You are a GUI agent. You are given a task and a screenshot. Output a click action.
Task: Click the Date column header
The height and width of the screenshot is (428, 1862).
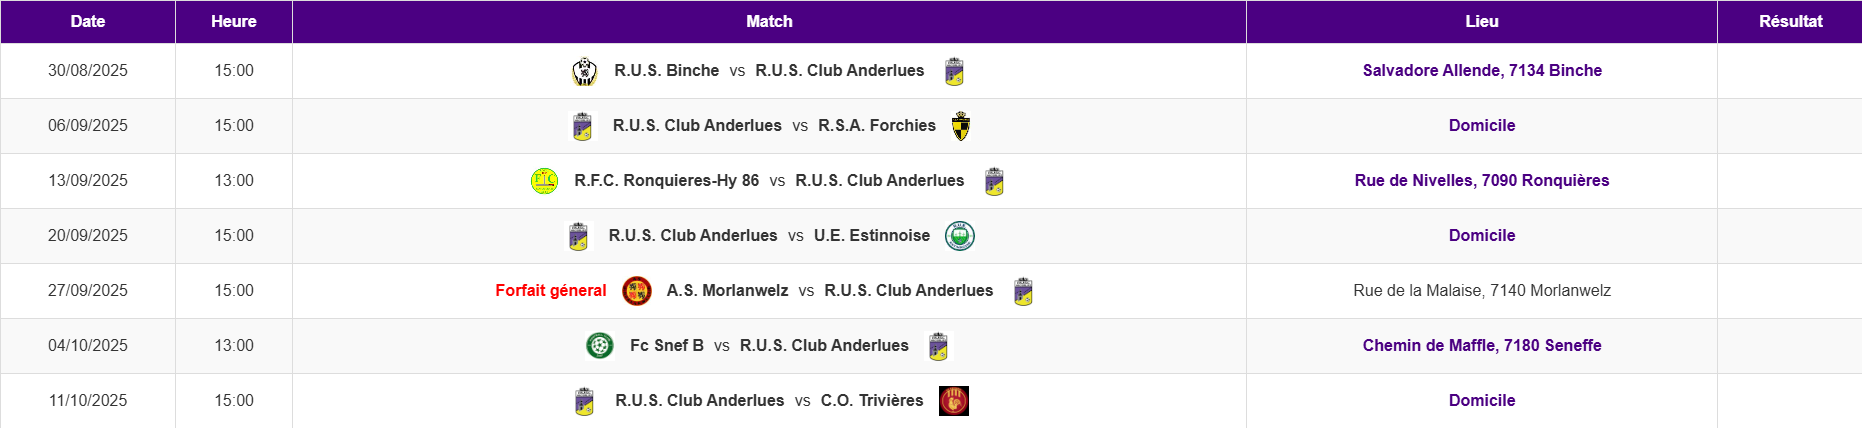[x=88, y=21]
